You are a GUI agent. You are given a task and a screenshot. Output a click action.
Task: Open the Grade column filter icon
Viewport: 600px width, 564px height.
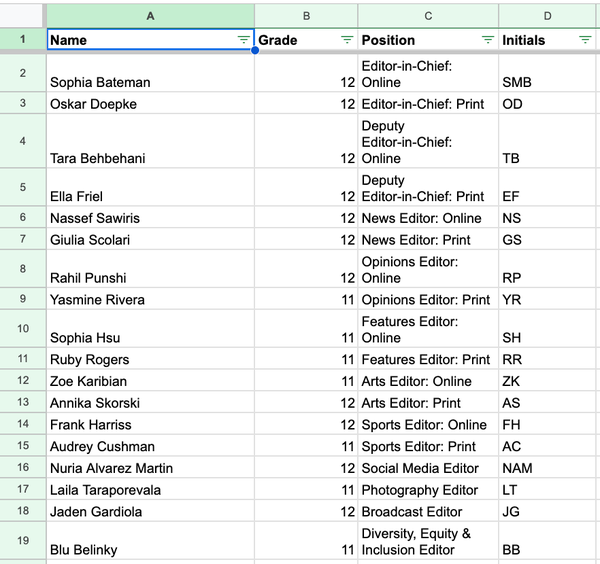347,40
